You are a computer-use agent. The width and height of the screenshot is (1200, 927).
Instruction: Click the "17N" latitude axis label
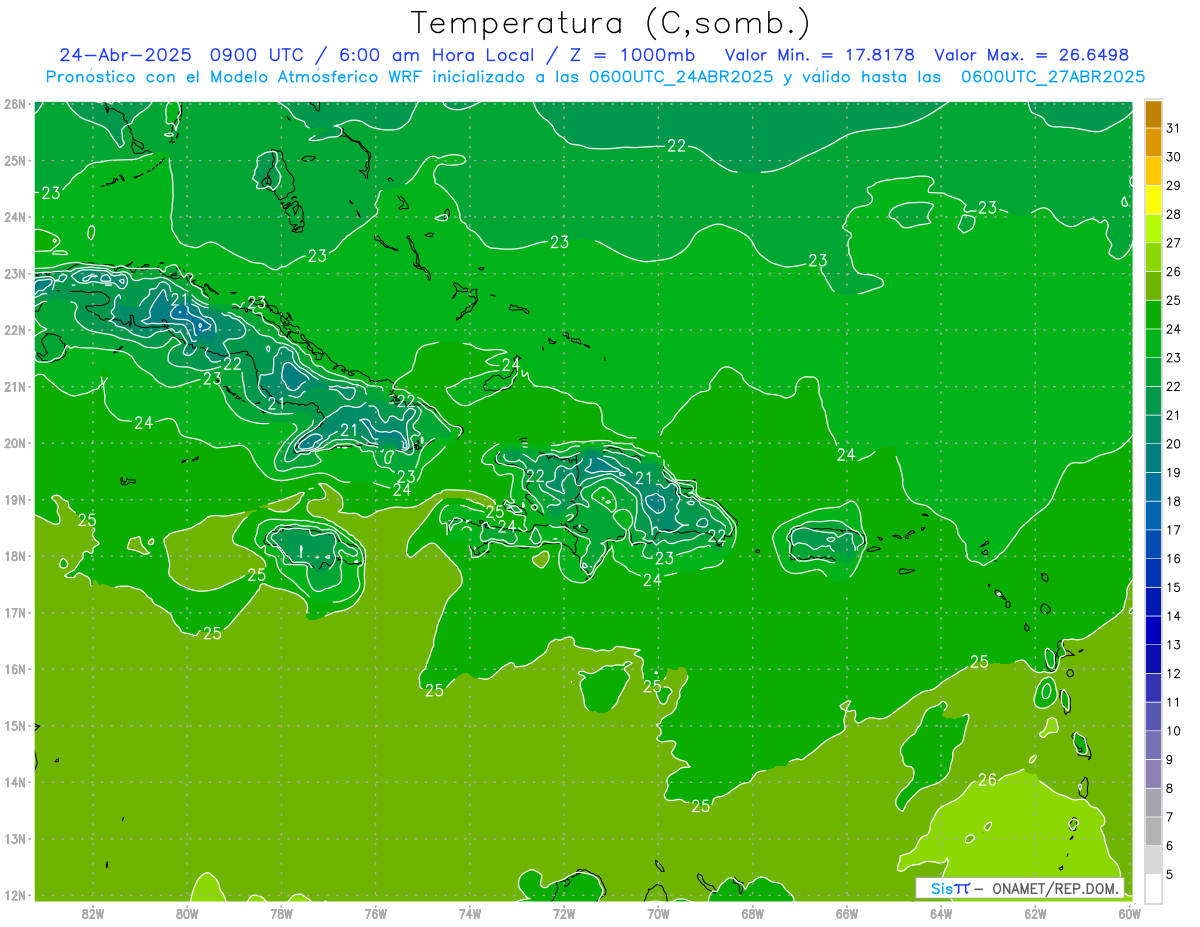click(x=14, y=613)
